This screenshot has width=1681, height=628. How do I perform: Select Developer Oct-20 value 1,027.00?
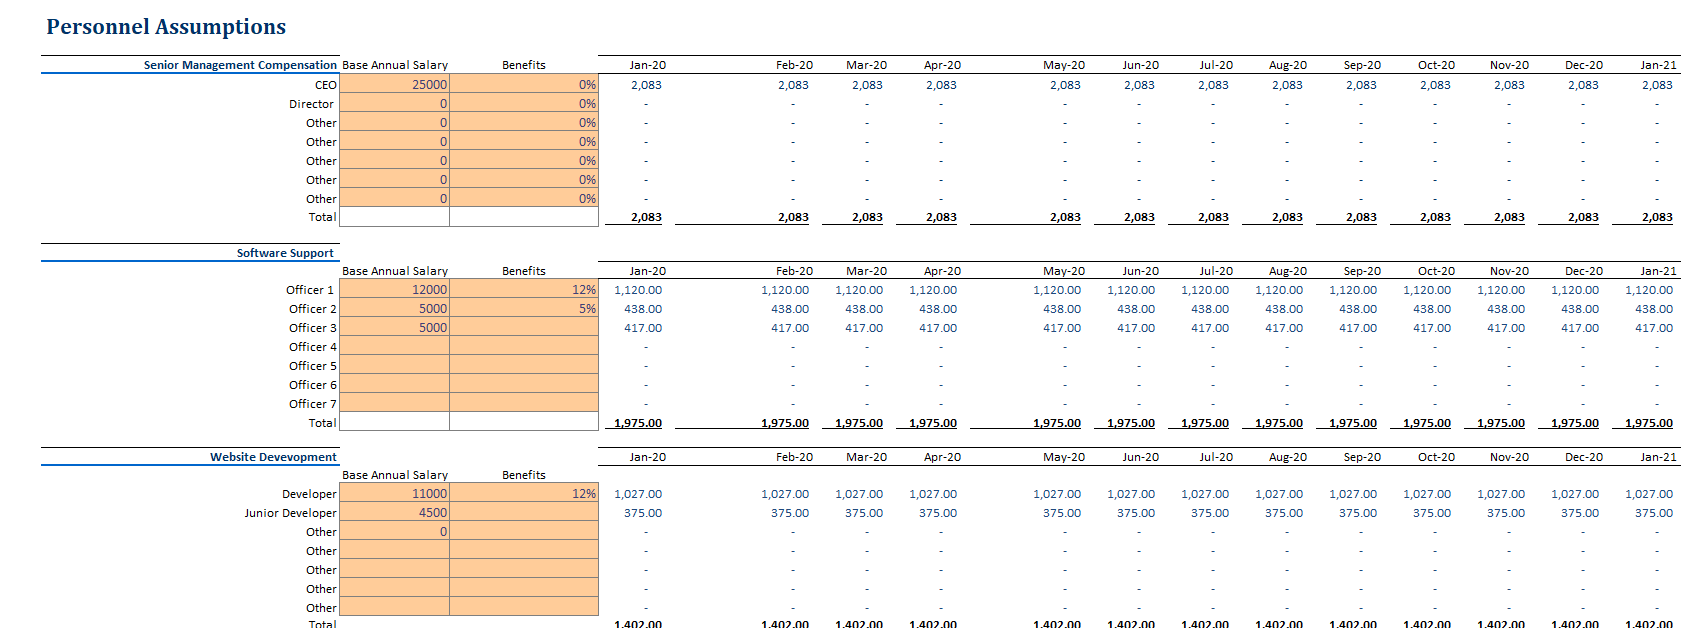(x=1427, y=494)
